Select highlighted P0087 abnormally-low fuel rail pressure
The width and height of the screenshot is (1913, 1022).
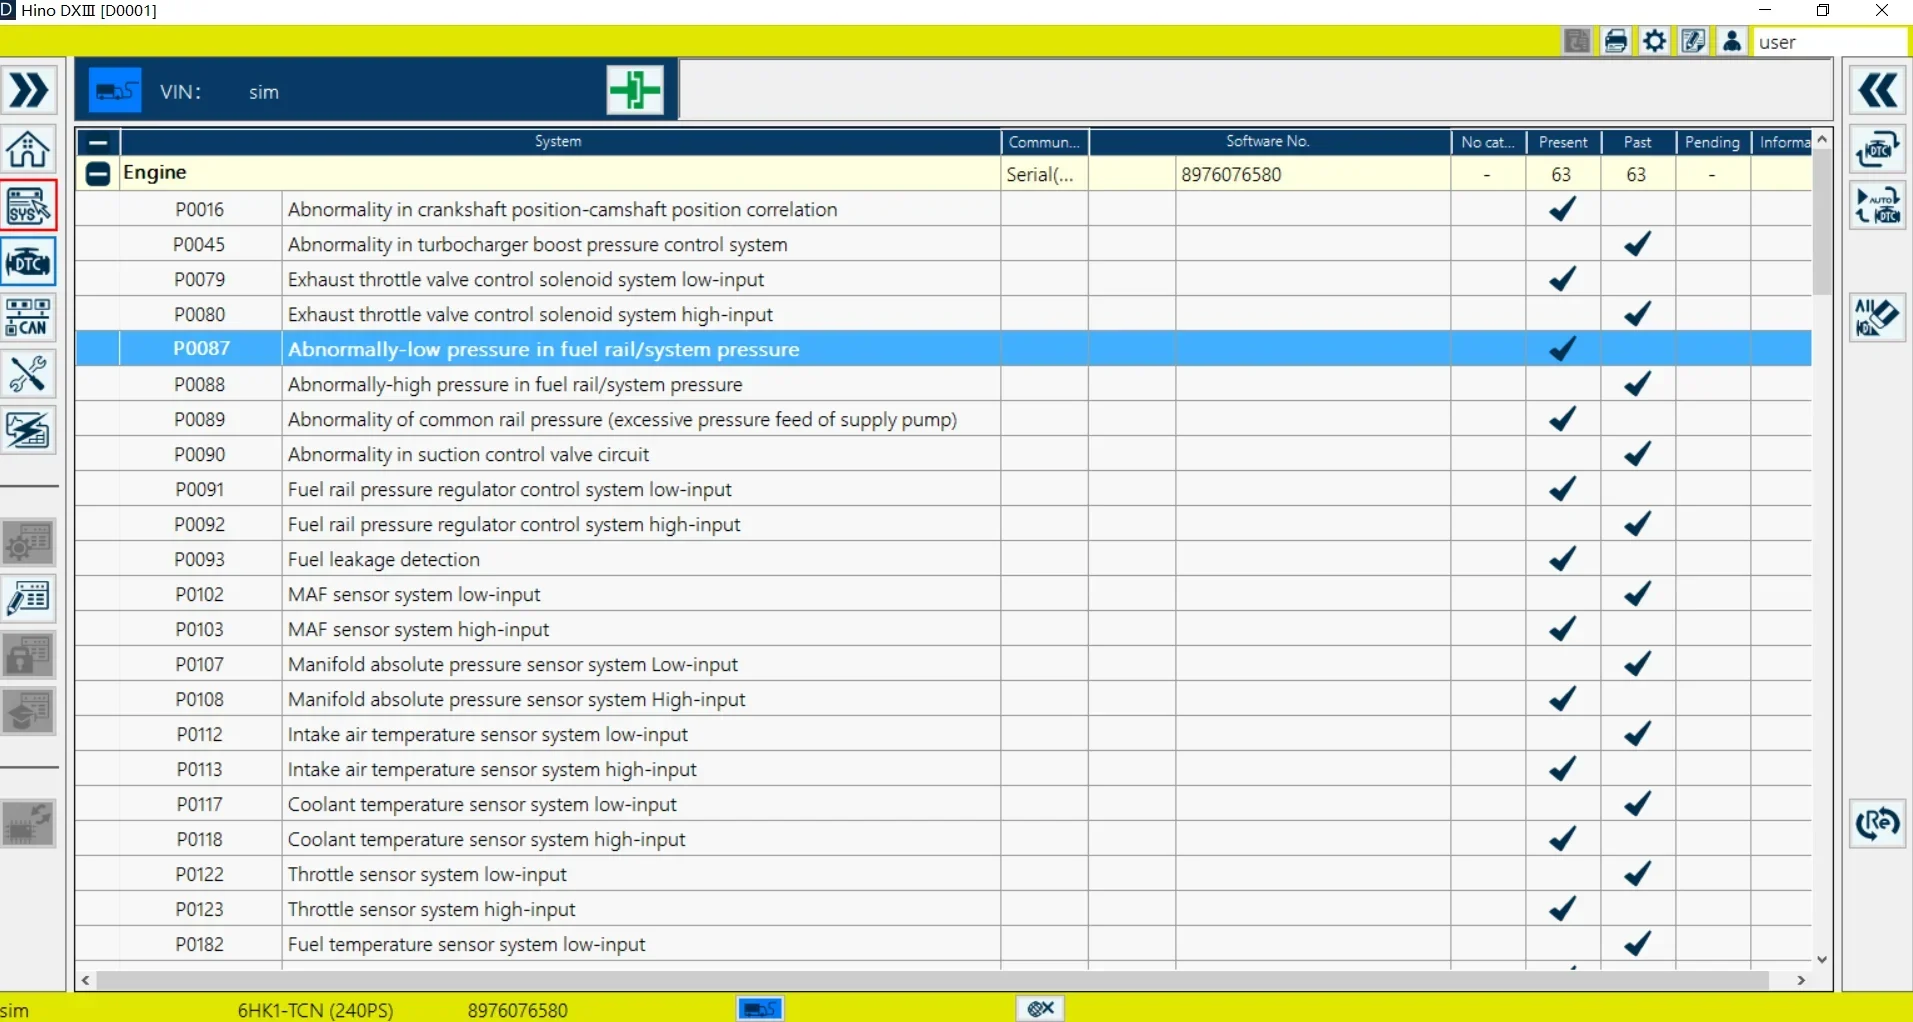(944, 349)
